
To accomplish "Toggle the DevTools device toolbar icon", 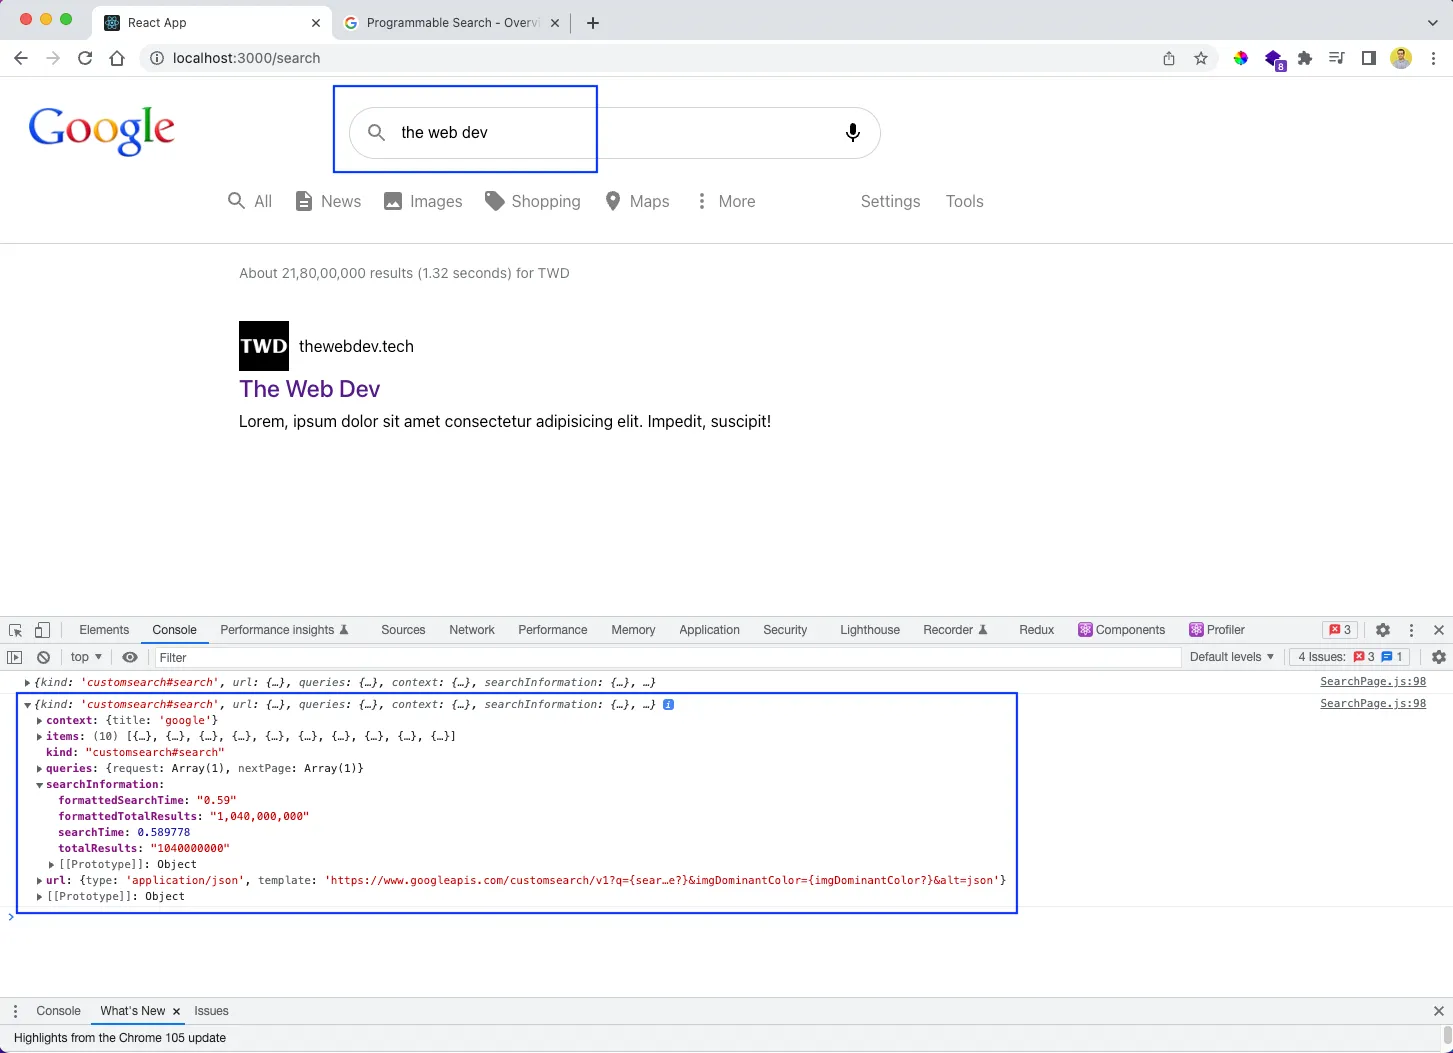I will pyautogui.click(x=42, y=630).
